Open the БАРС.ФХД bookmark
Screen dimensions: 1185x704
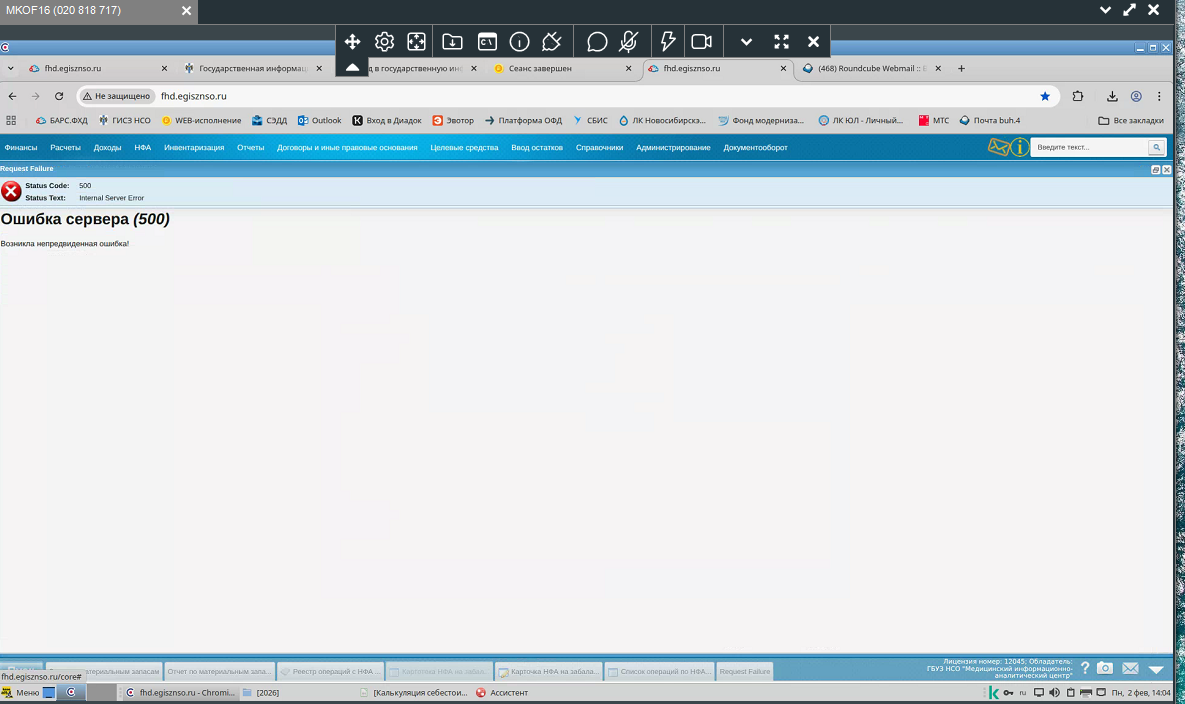pos(61,120)
